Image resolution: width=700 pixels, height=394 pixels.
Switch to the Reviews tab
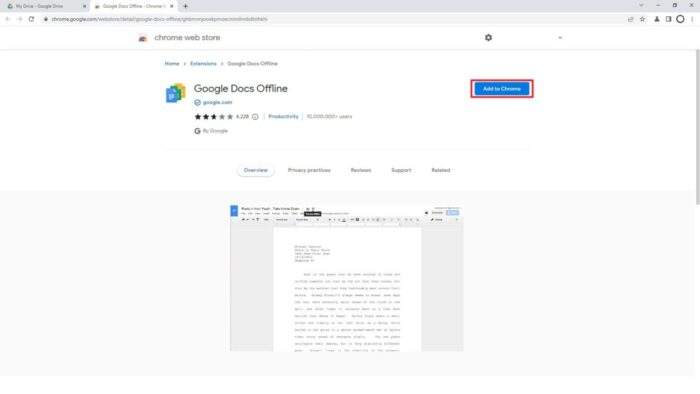point(361,170)
